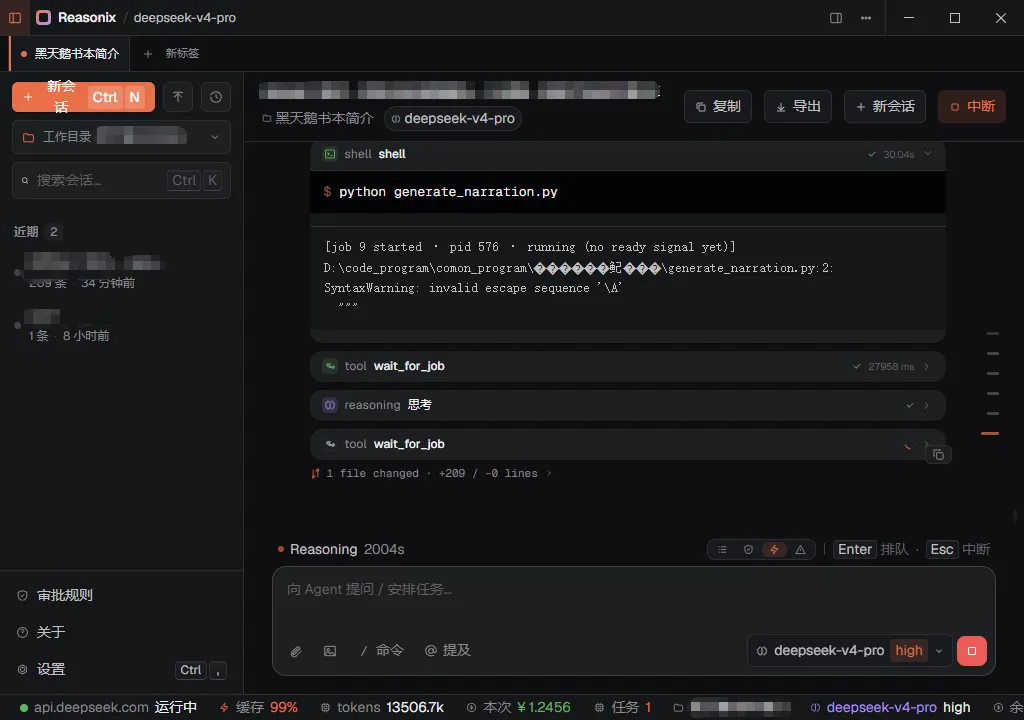Click the deepseek-v4-pro high status bar entry
Image resolution: width=1024 pixels, height=720 pixels.
tap(890, 708)
